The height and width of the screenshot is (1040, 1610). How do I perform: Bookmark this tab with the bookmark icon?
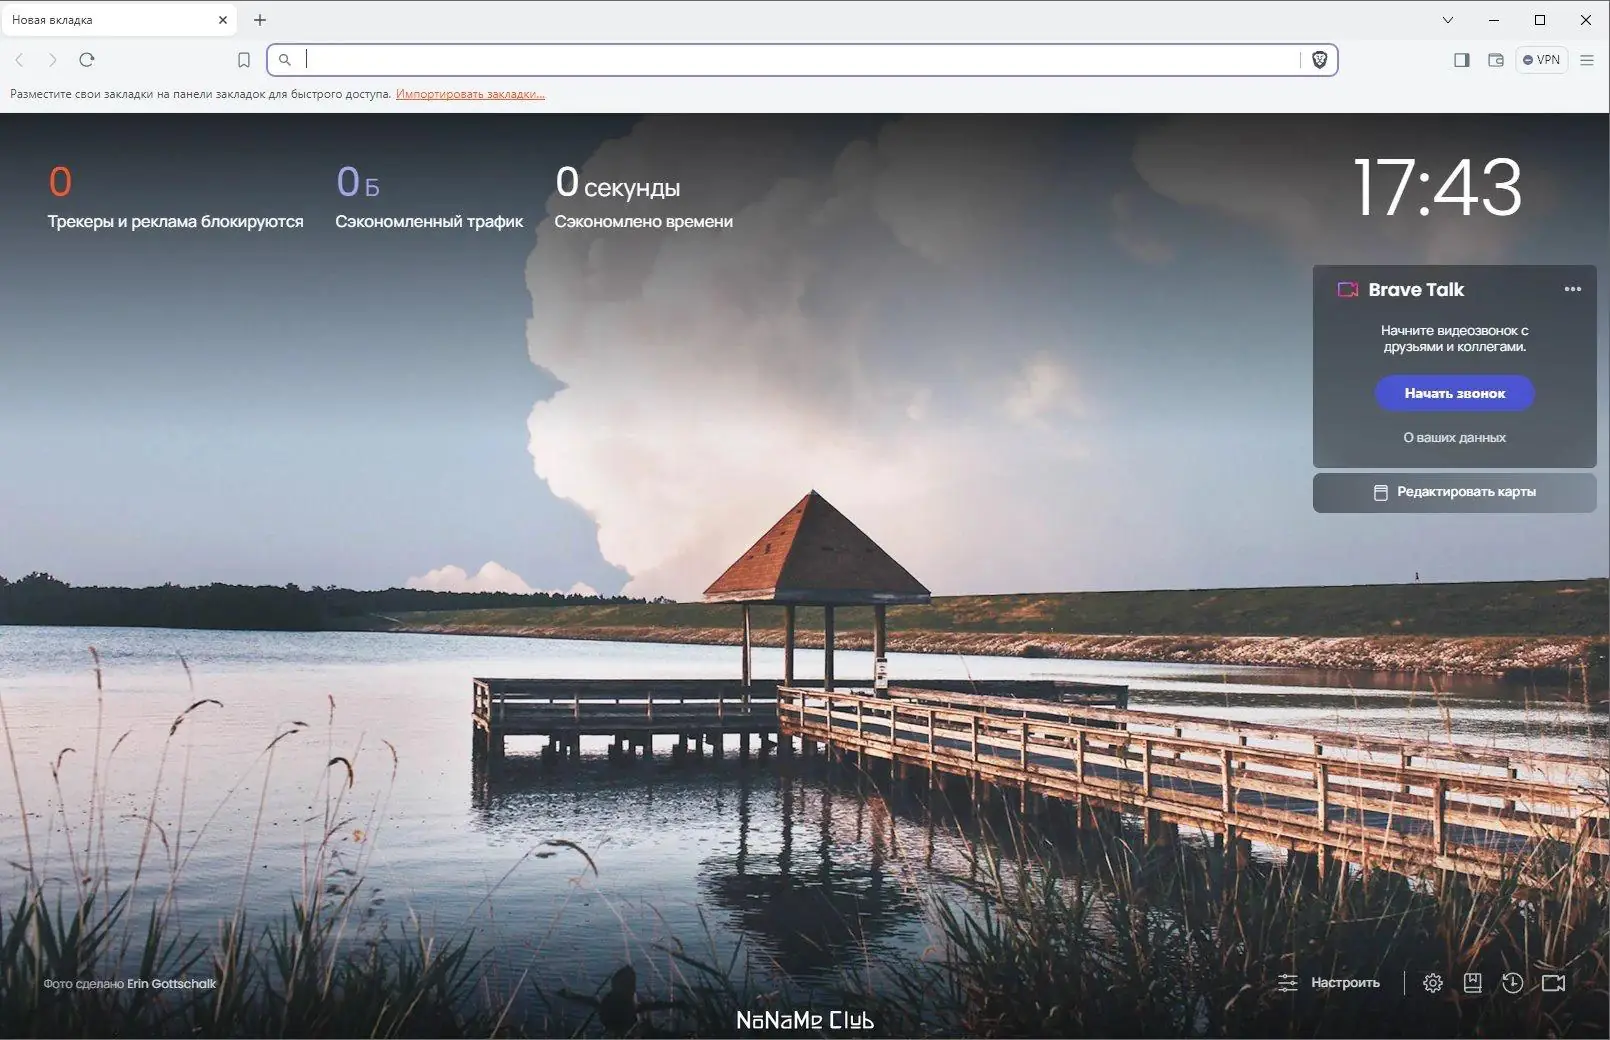point(243,60)
